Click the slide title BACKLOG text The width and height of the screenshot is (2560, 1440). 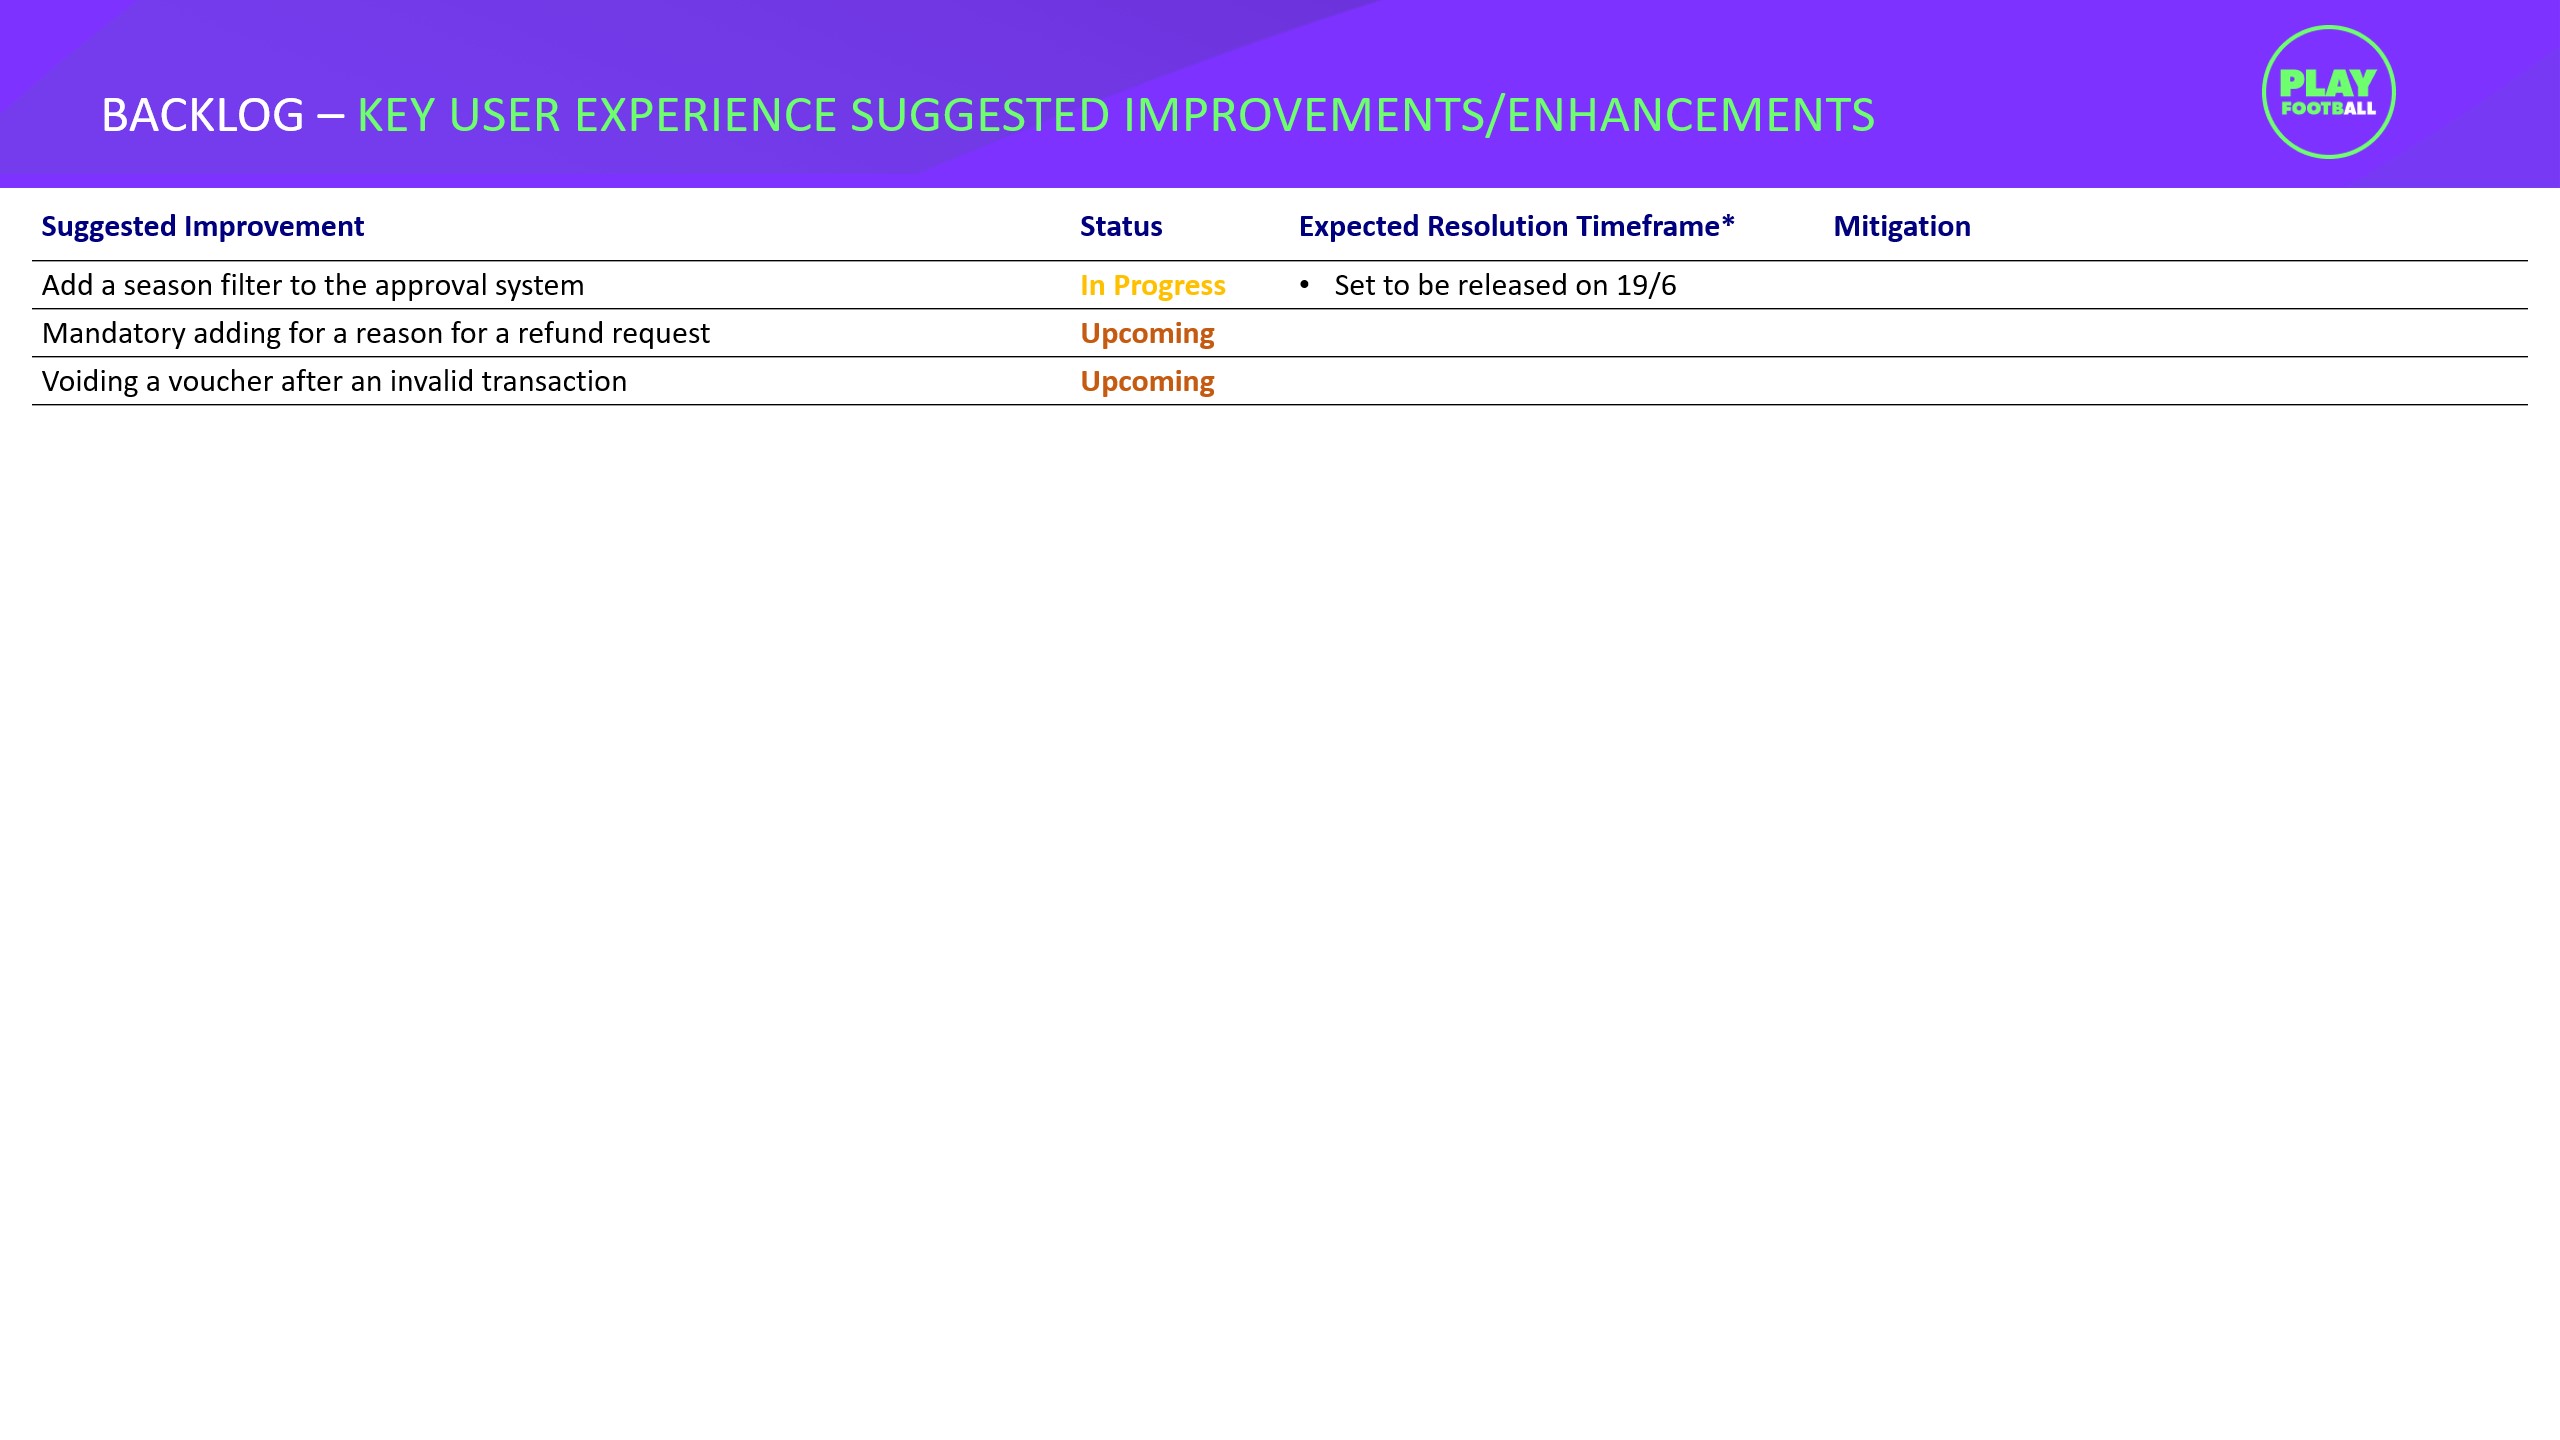coord(202,115)
